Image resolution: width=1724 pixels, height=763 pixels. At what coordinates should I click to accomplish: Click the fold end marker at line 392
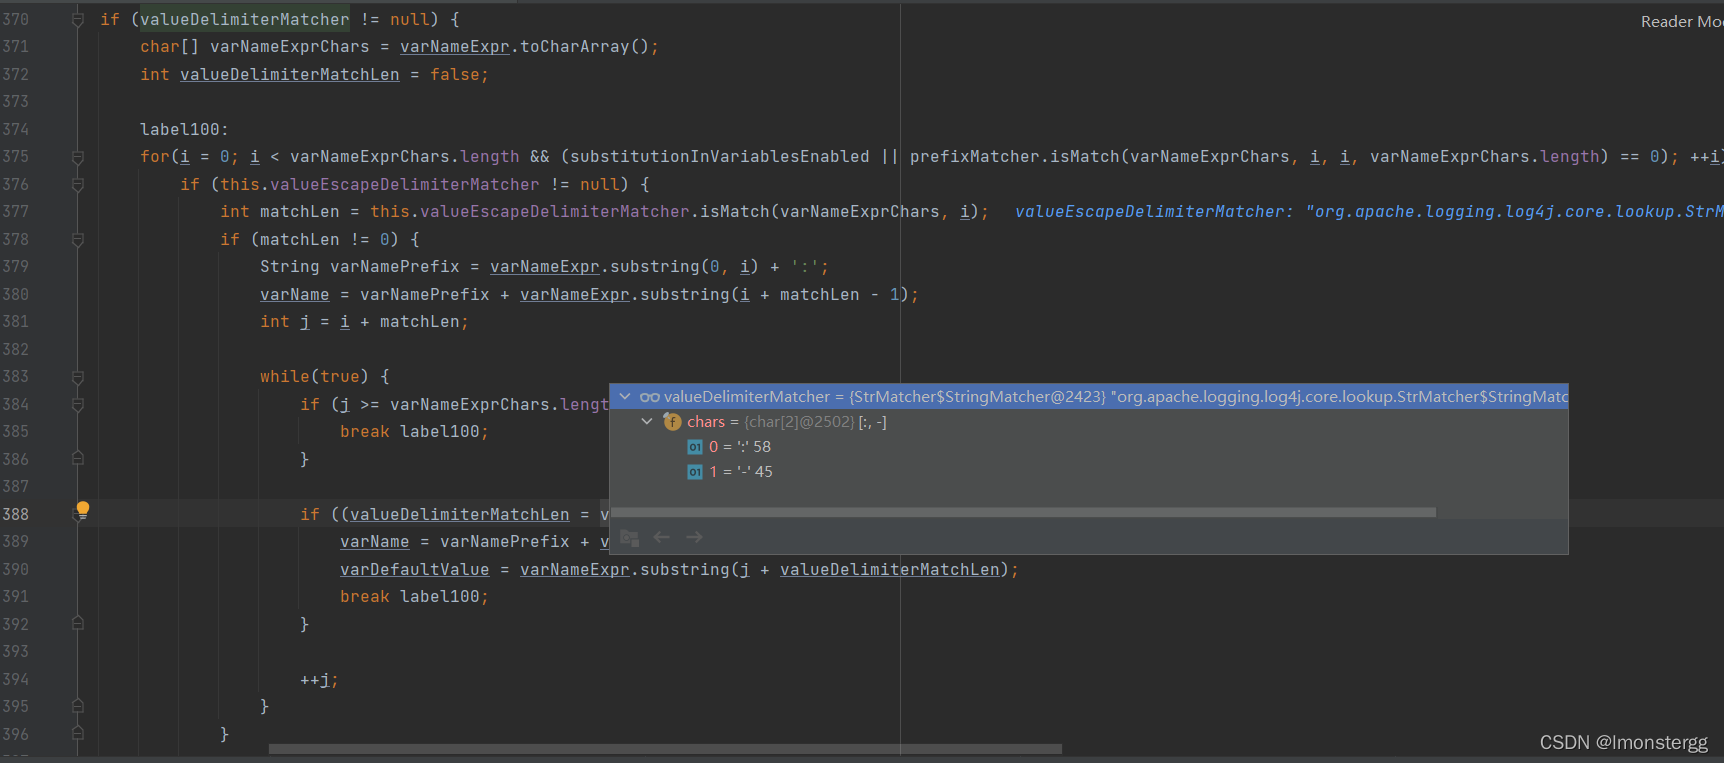coord(78,624)
